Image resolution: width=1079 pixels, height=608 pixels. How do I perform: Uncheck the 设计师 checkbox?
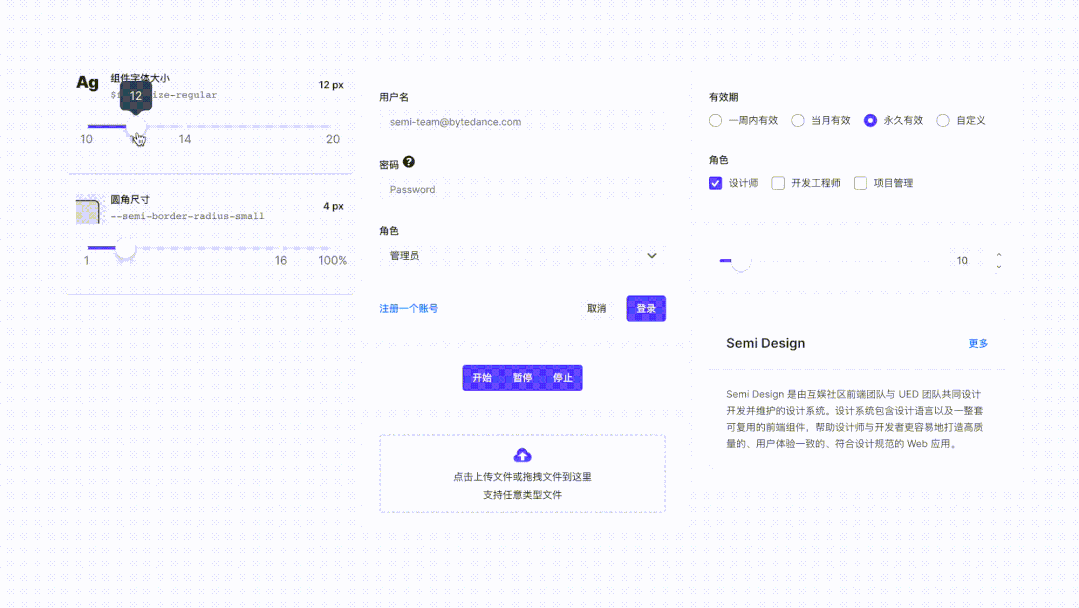(715, 183)
